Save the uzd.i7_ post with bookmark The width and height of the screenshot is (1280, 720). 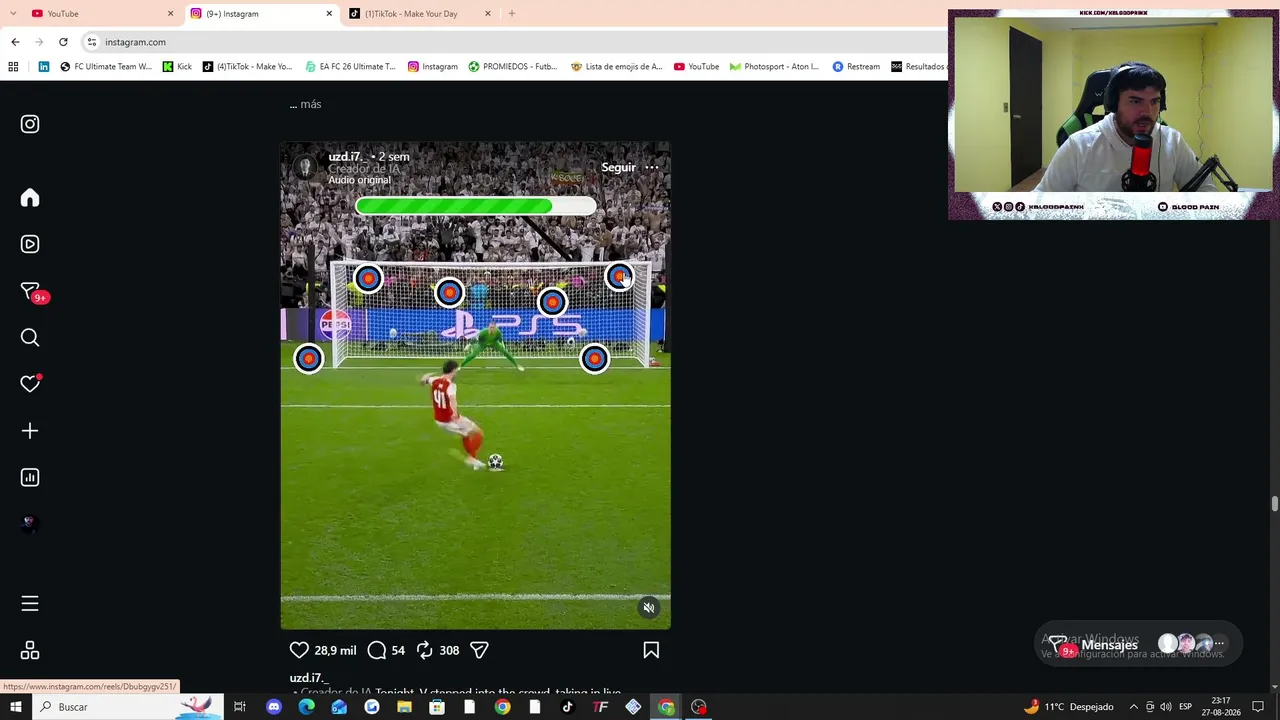[x=651, y=650]
